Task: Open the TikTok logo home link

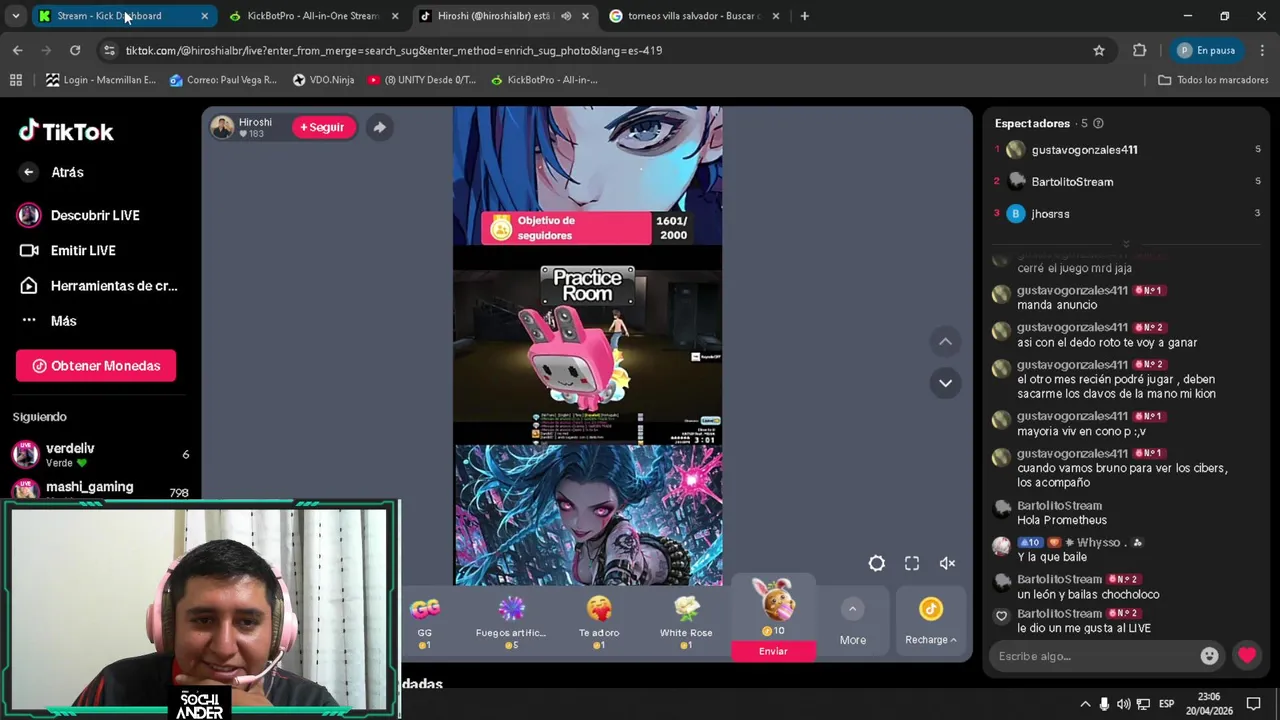Action: [x=66, y=131]
